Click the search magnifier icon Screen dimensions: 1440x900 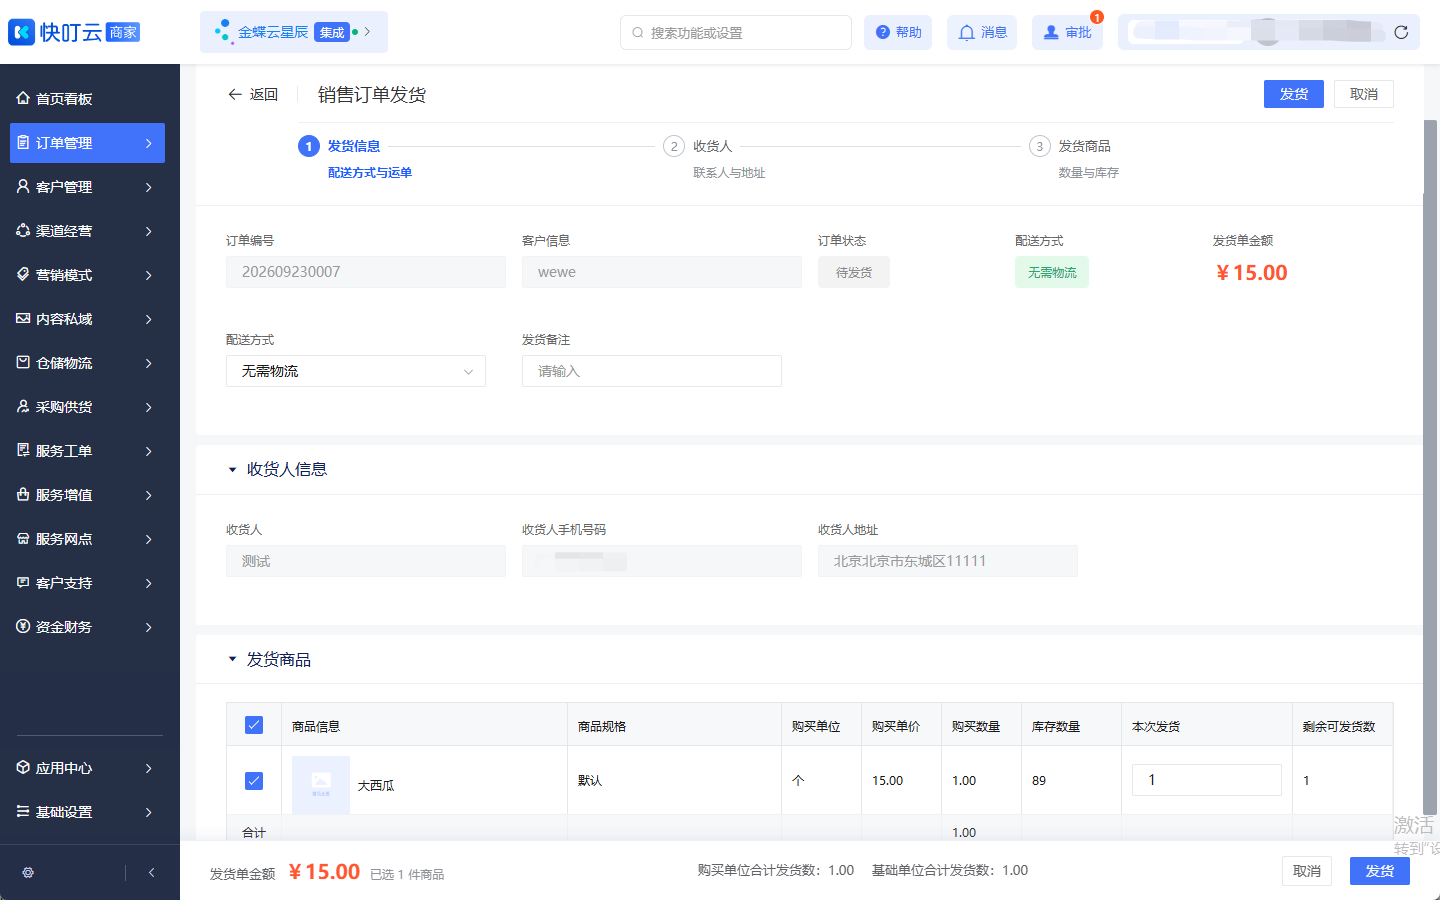tap(637, 32)
